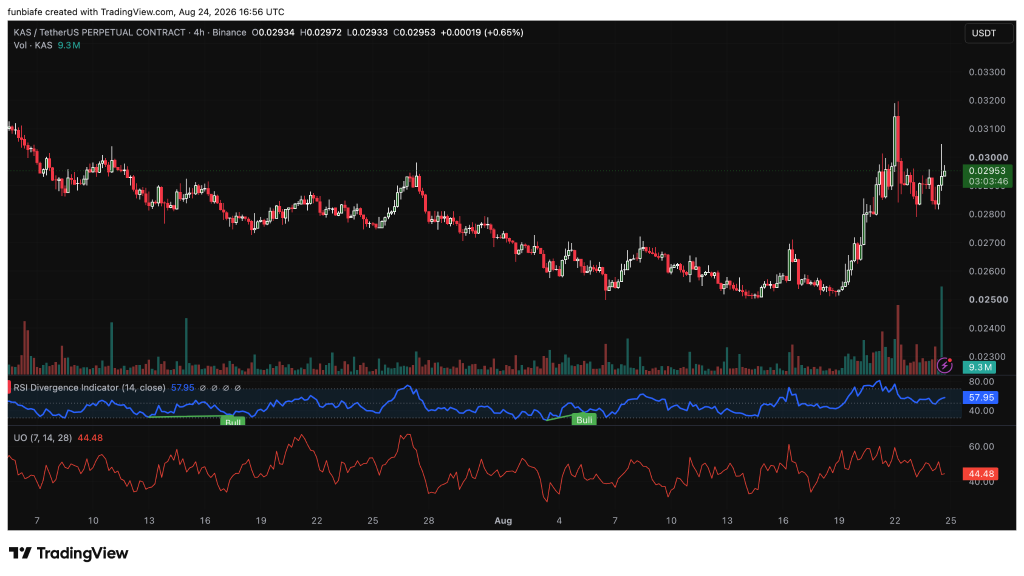Click the change value +0.00019 (+0.65%)
1024x576 pixels.
tap(482, 32)
